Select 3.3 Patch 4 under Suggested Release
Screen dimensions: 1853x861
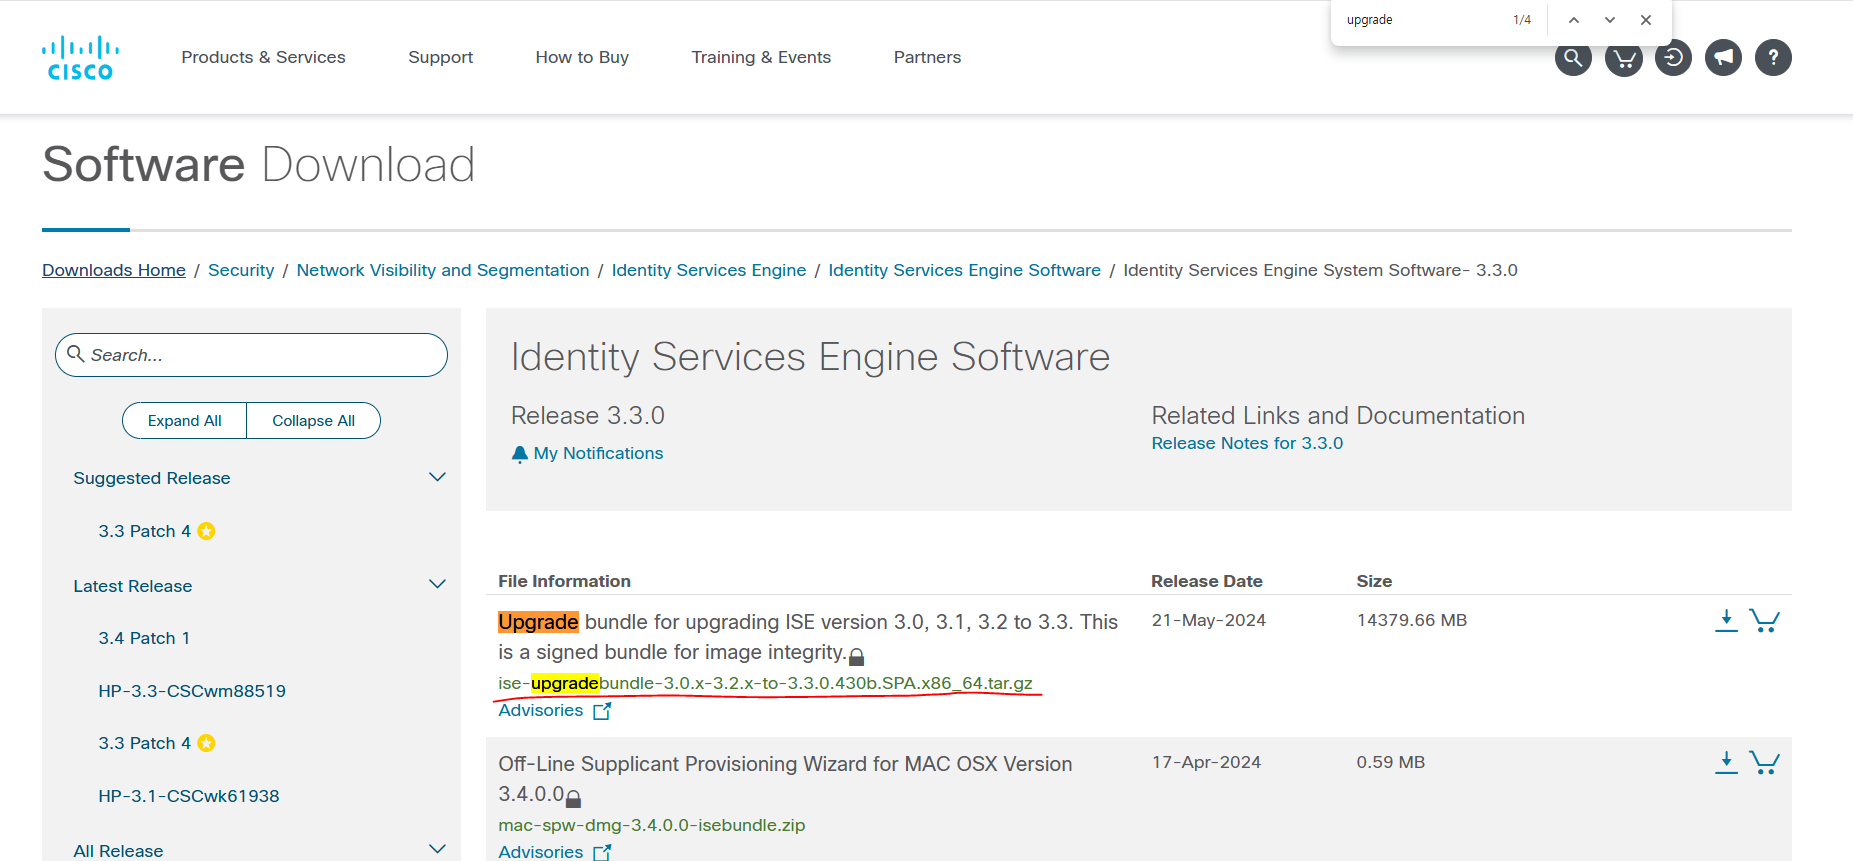point(144,531)
